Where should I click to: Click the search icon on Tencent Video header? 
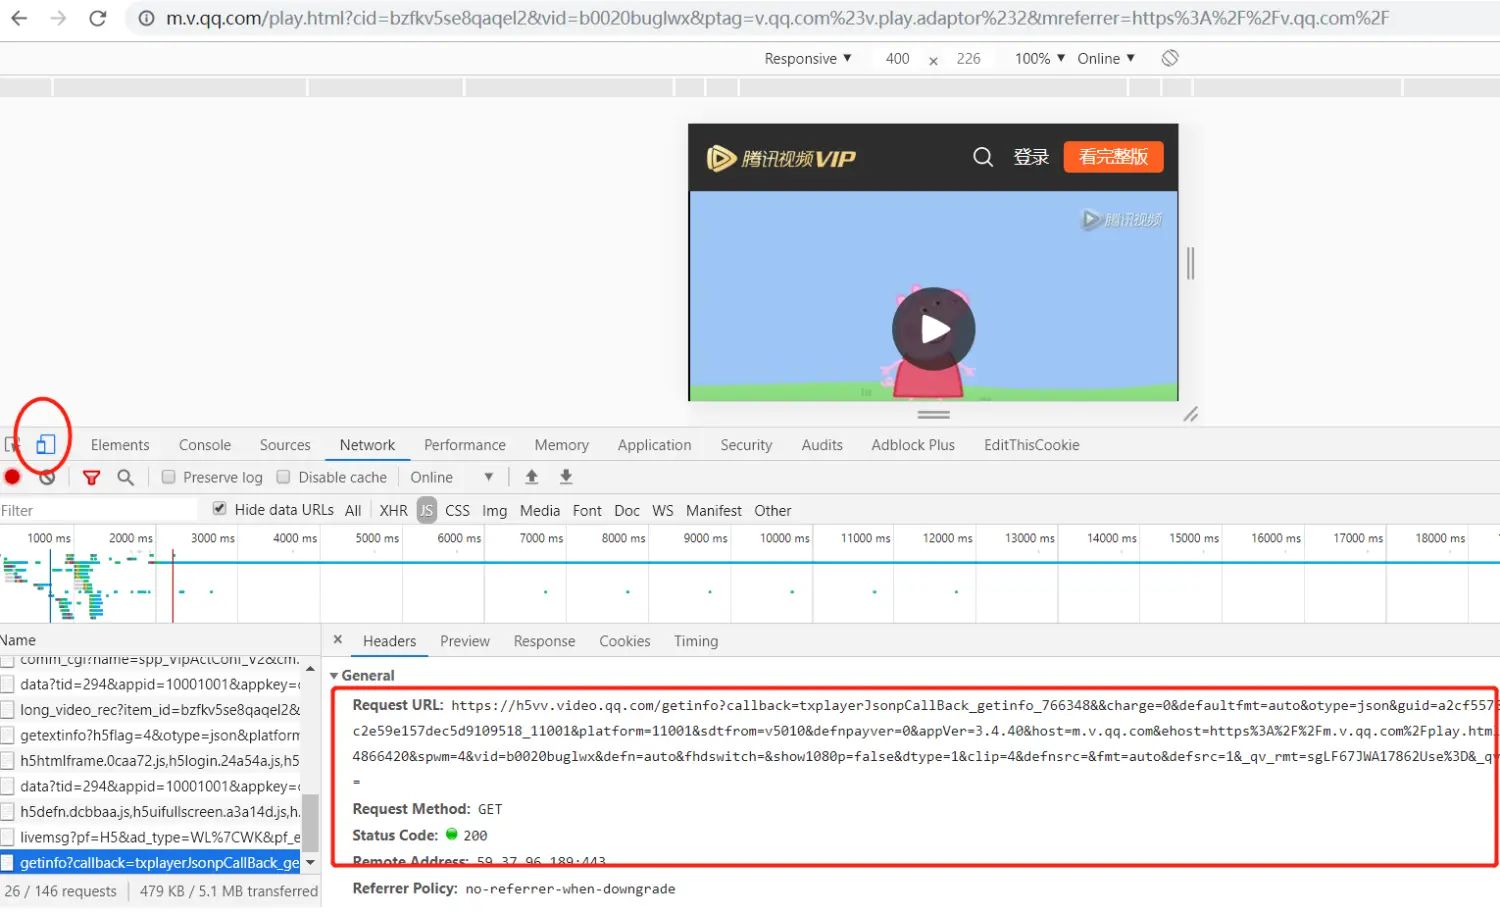982,157
